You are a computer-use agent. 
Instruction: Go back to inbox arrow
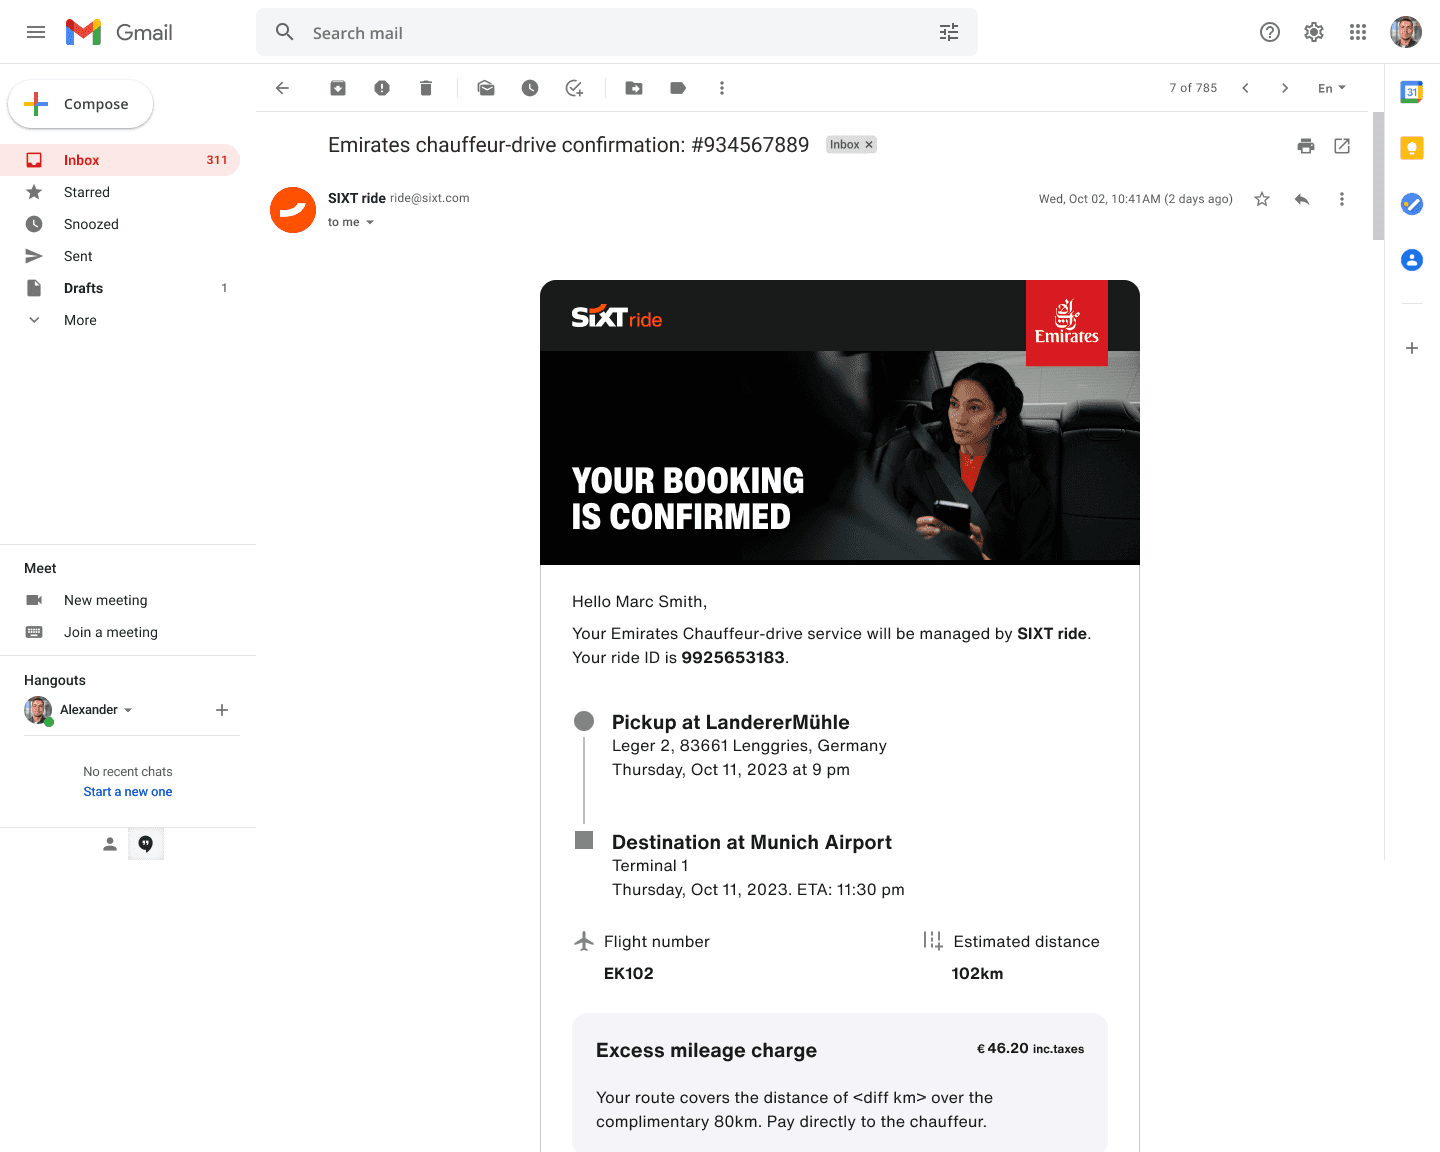click(282, 88)
